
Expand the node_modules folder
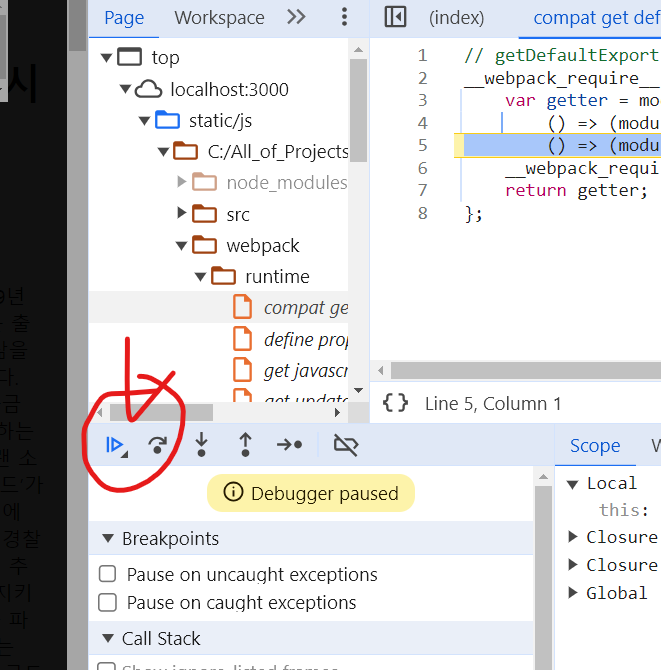pyautogui.click(x=182, y=182)
